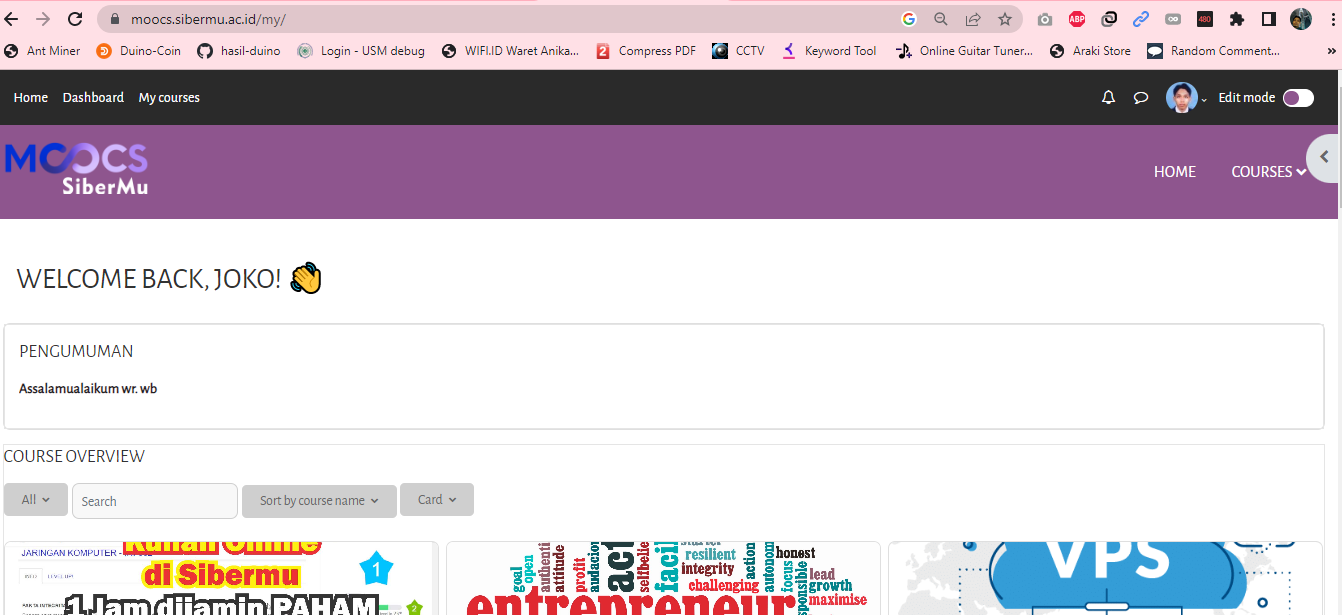Open the notifications bell icon

(x=1108, y=98)
